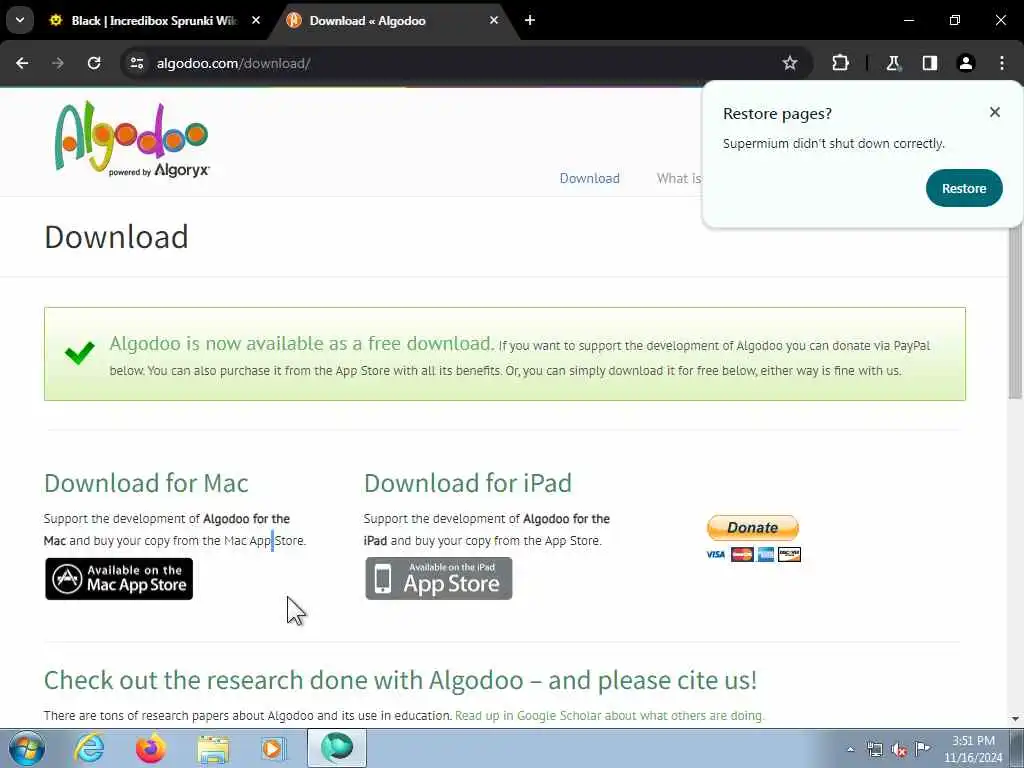View site information icon in address bar
1024x768 pixels.
point(136,63)
